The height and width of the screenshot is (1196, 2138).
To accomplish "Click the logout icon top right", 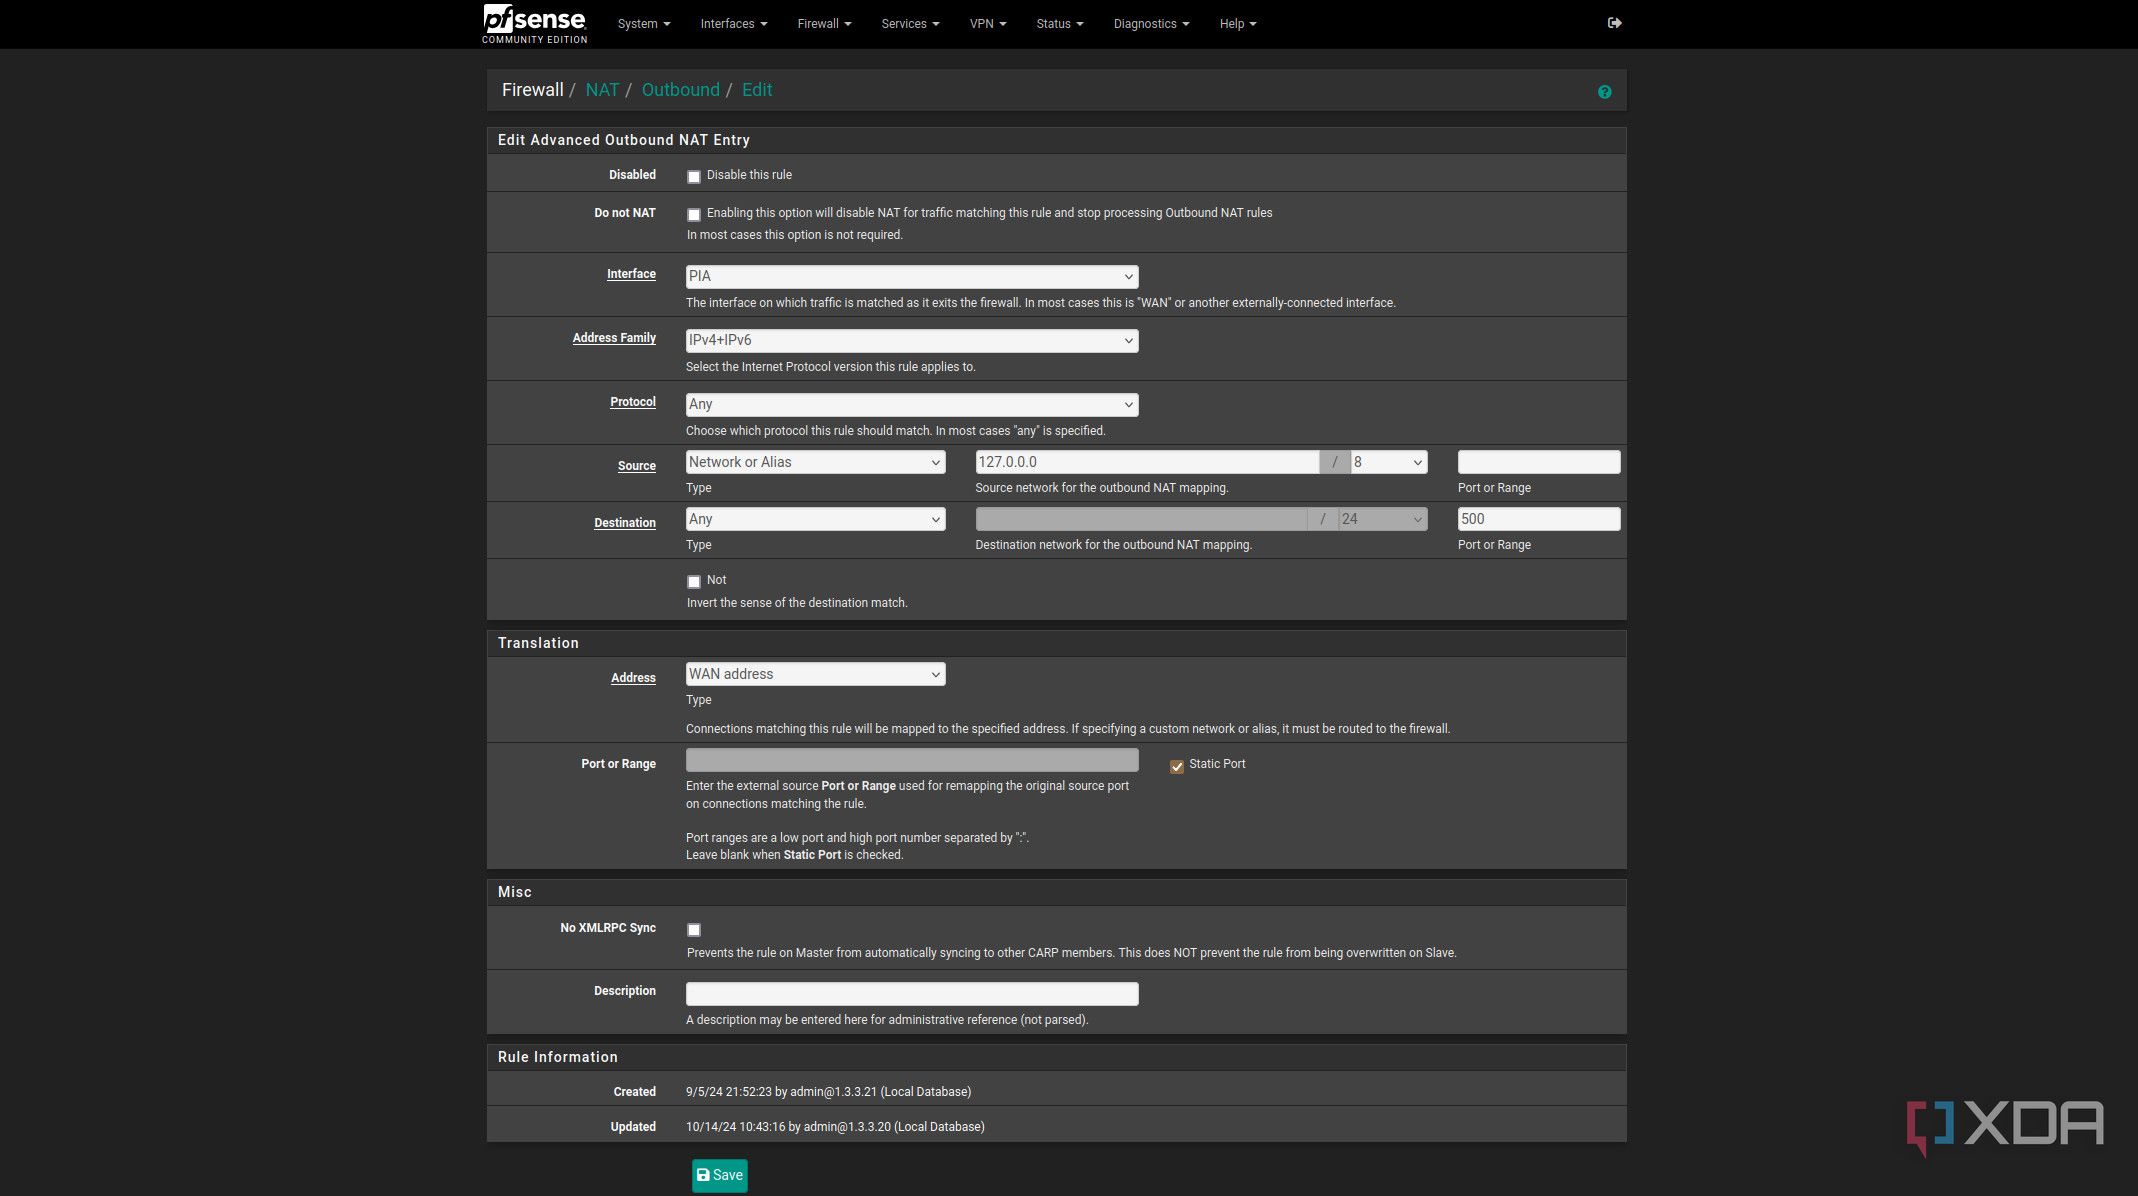I will coord(1614,22).
